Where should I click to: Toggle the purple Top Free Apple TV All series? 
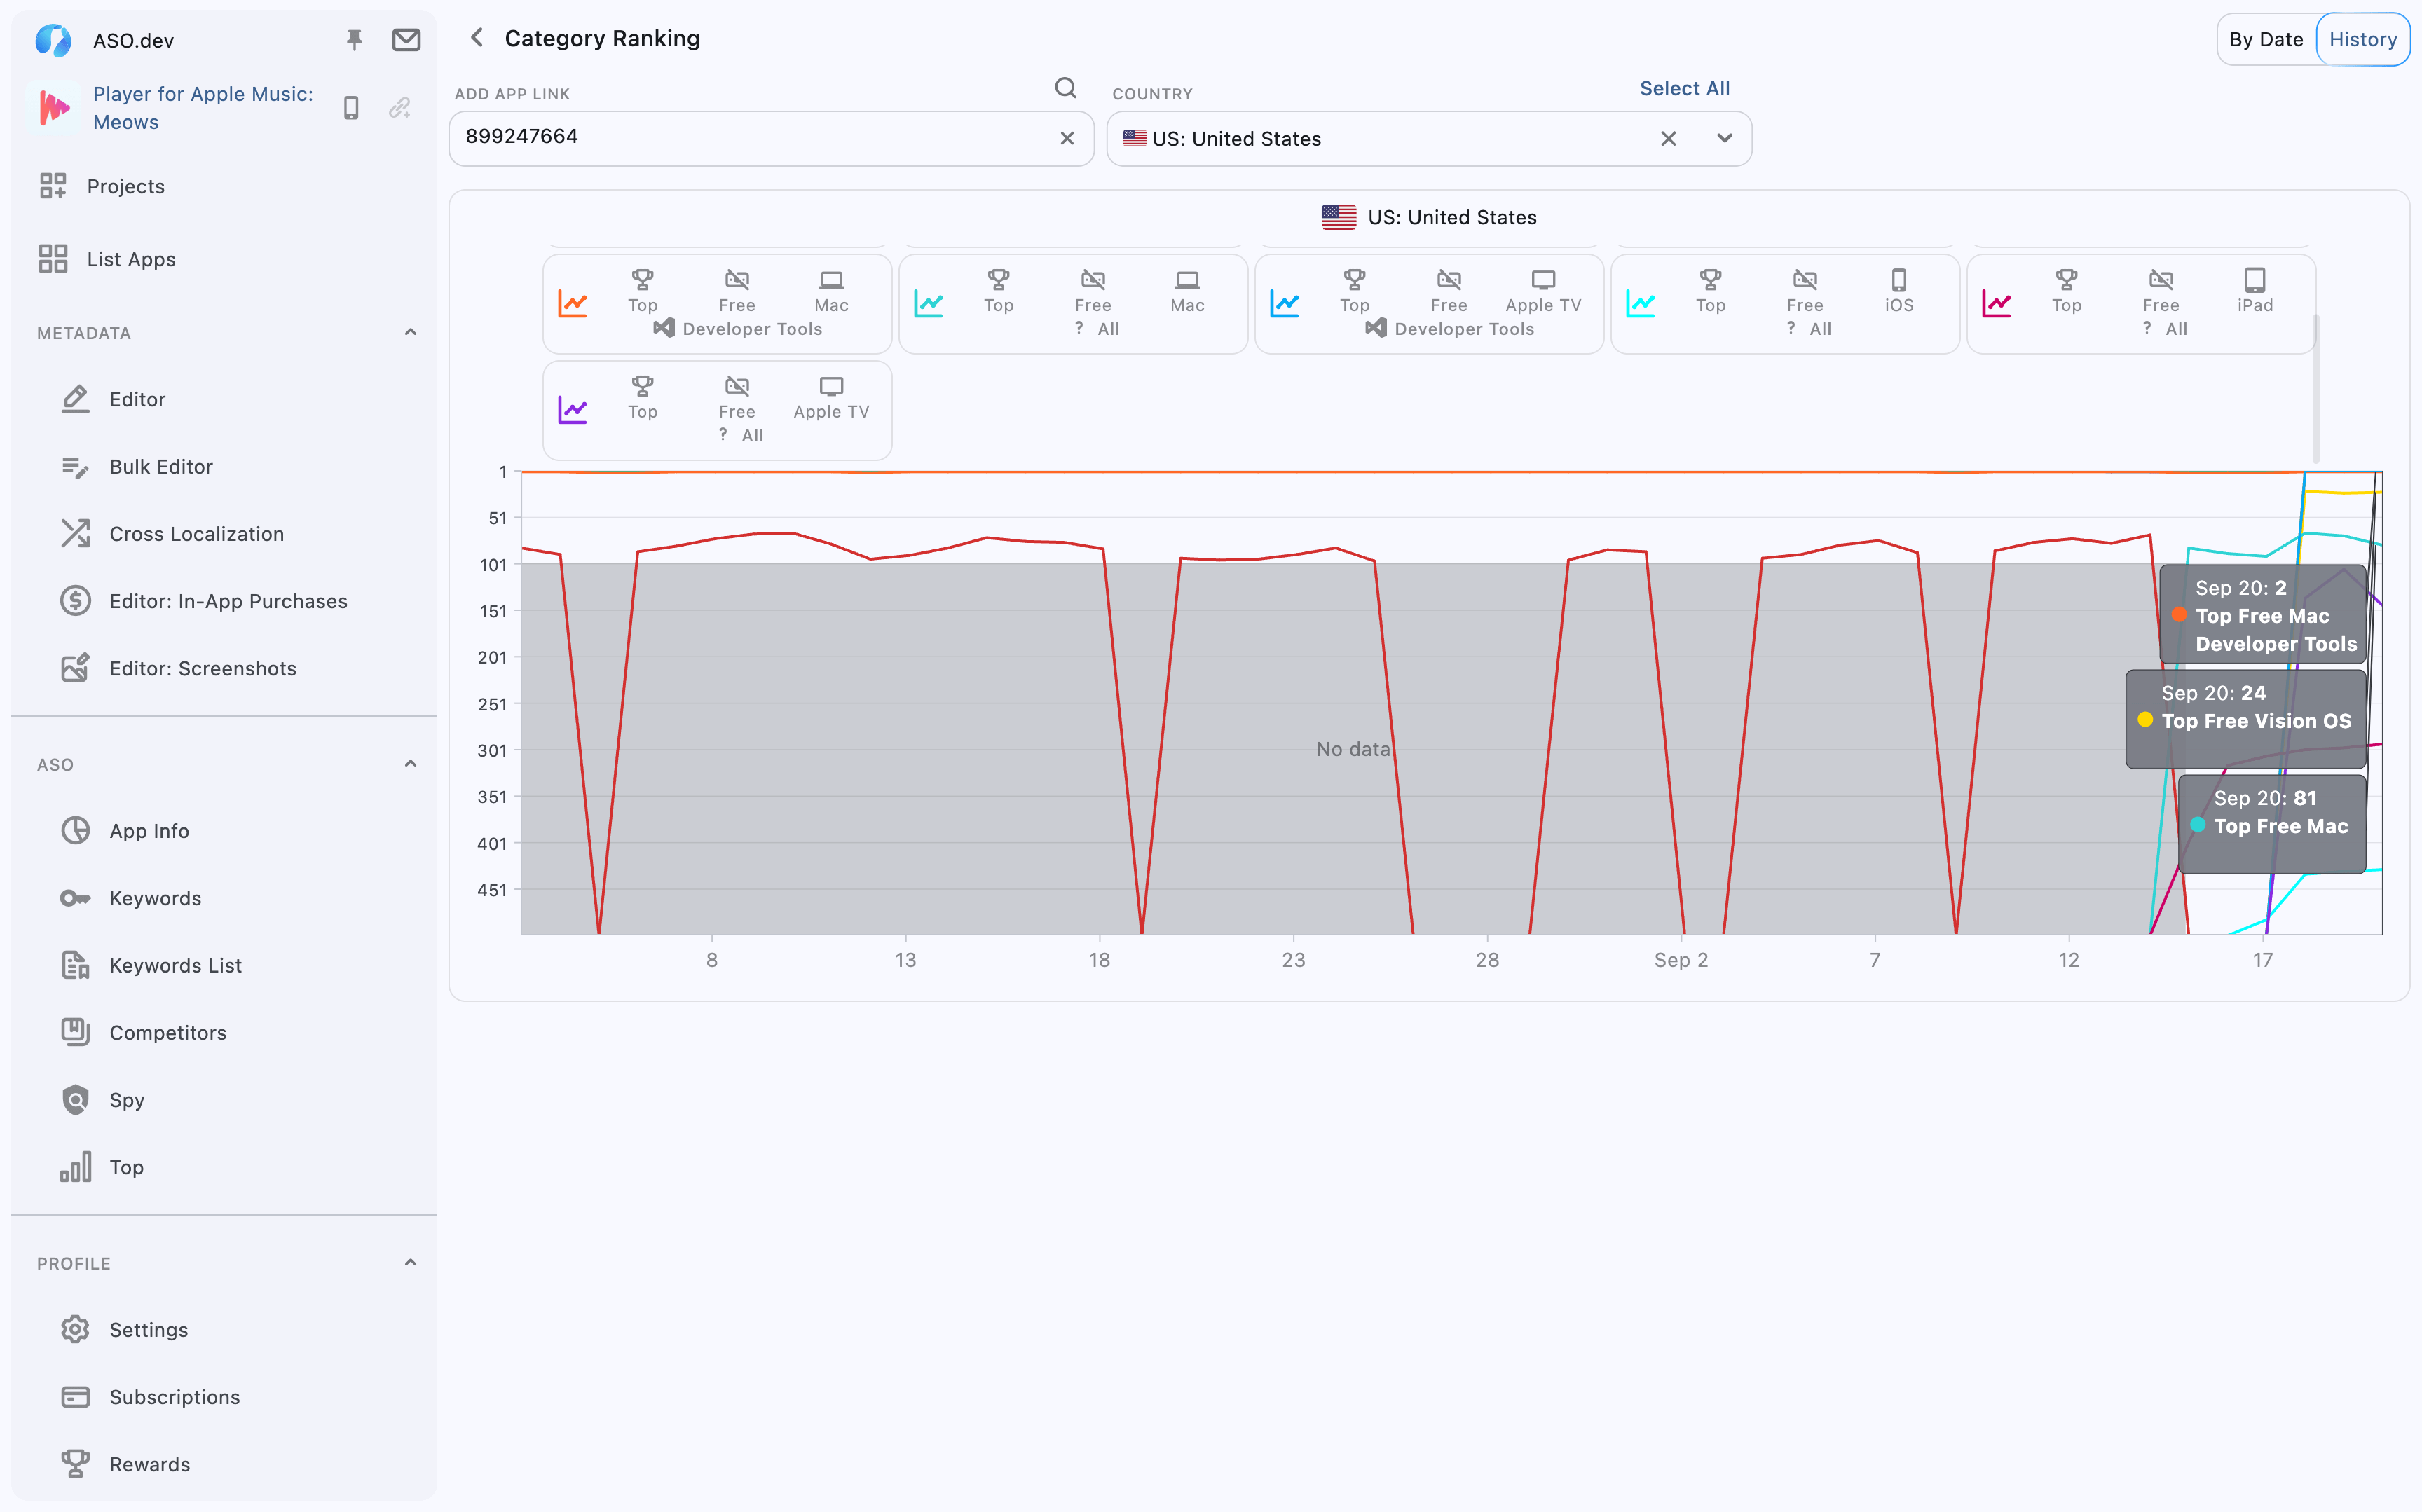point(573,410)
